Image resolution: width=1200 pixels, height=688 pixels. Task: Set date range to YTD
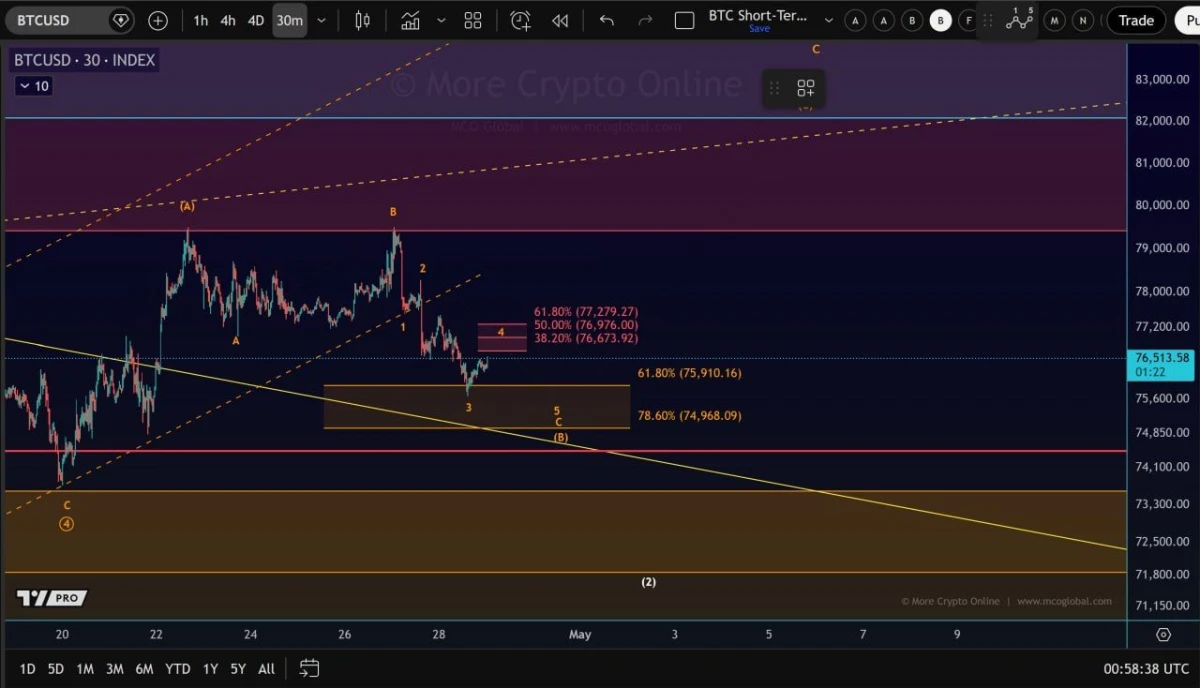pos(178,668)
